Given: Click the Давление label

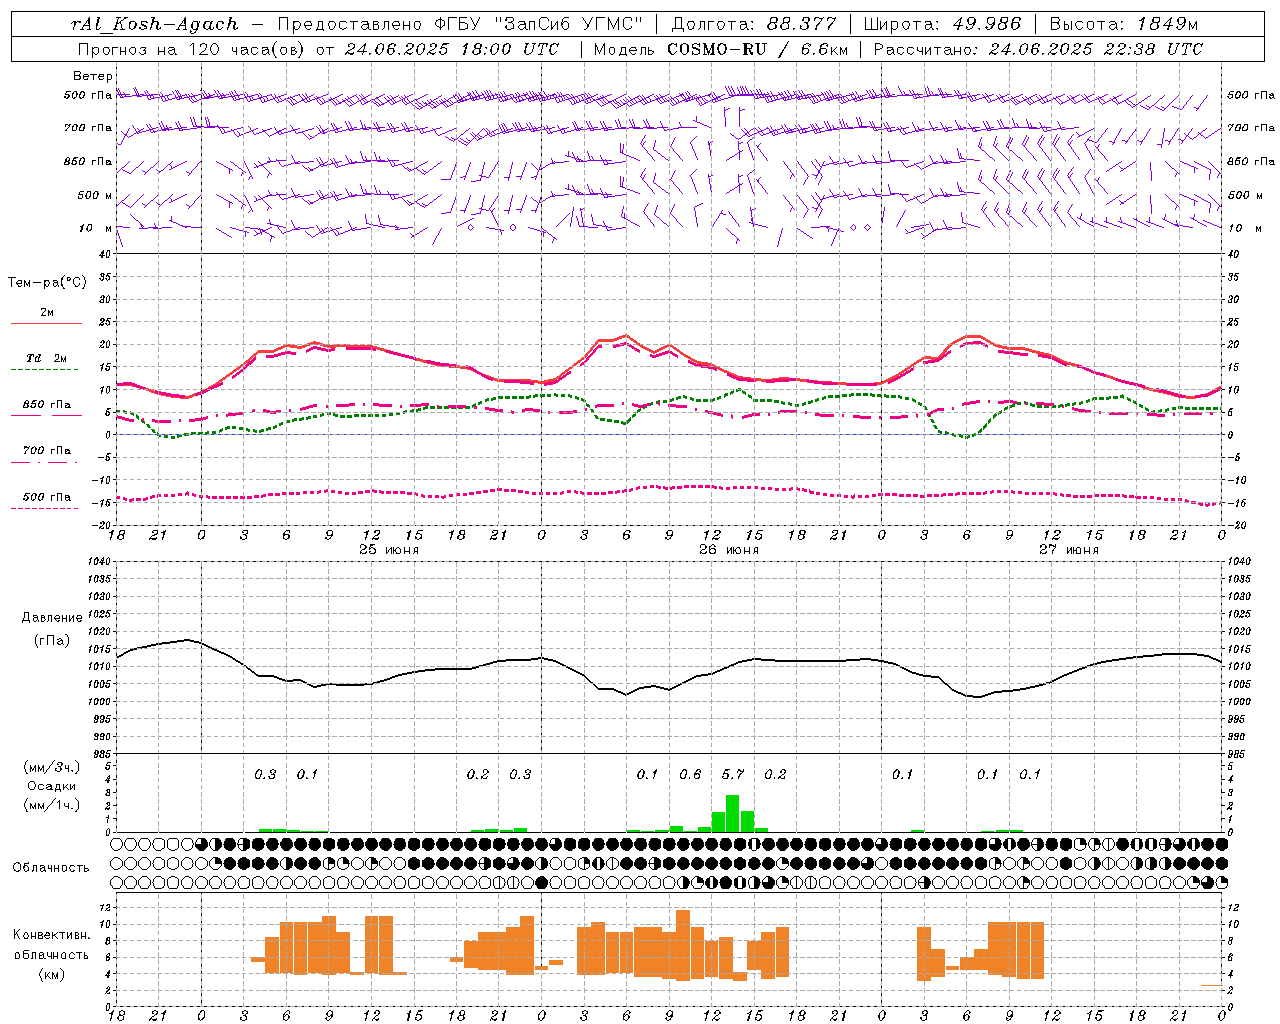Looking at the screenshot, I should click(52, 618).
